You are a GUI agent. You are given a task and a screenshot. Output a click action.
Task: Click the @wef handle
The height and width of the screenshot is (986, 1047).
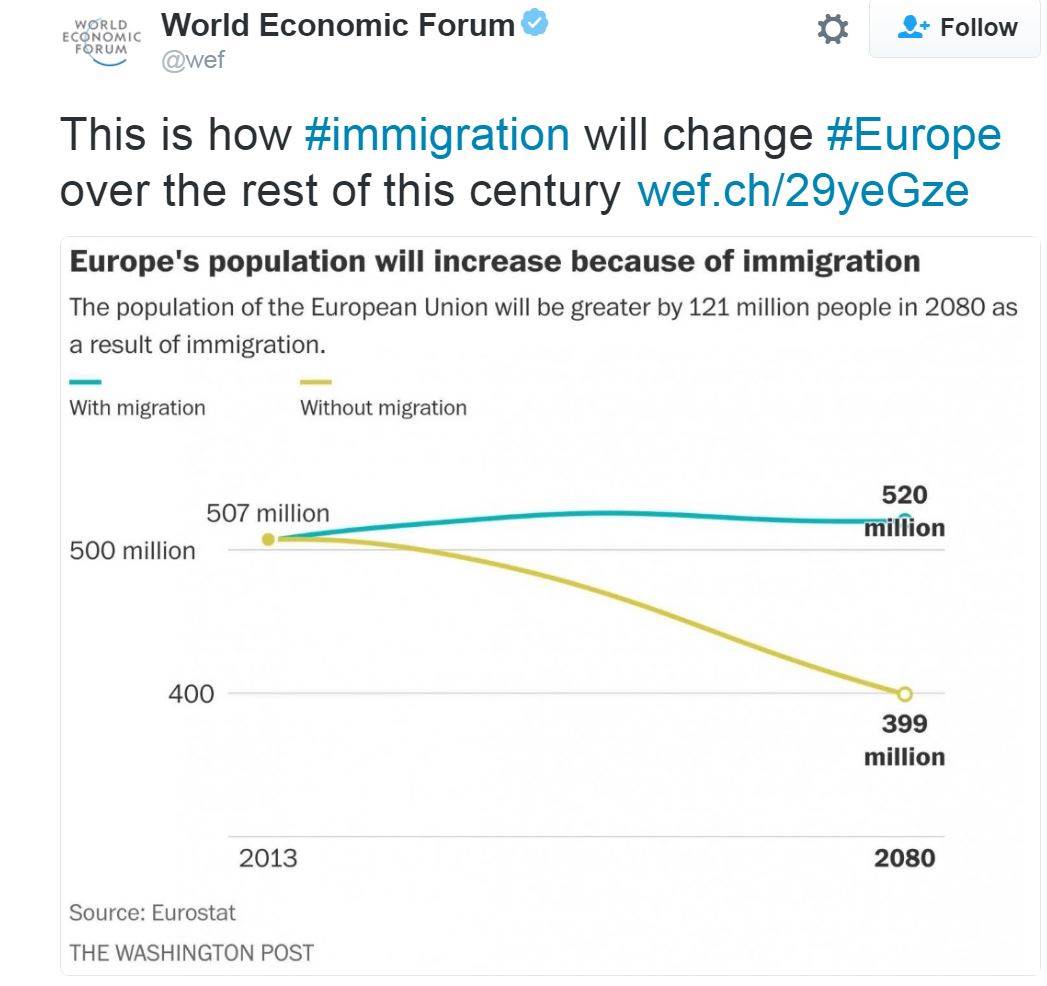coord(193,60)
